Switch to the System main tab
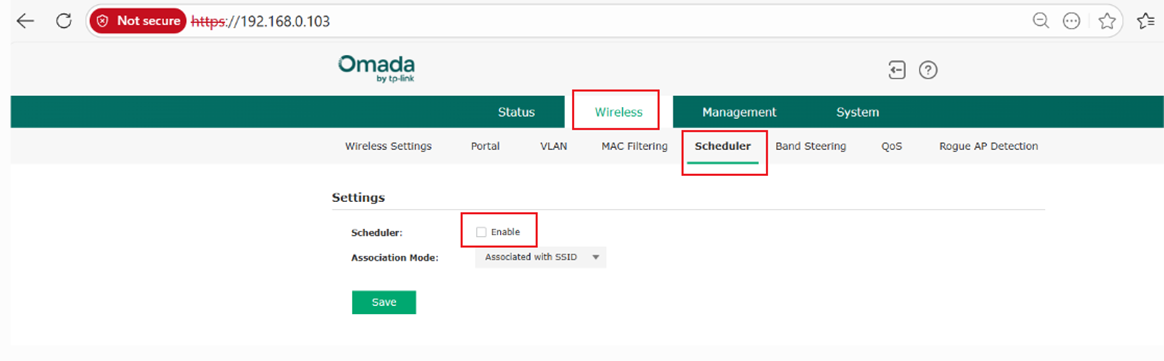The height and width of the screenshot is (361, 1164). tap(857, 112)
